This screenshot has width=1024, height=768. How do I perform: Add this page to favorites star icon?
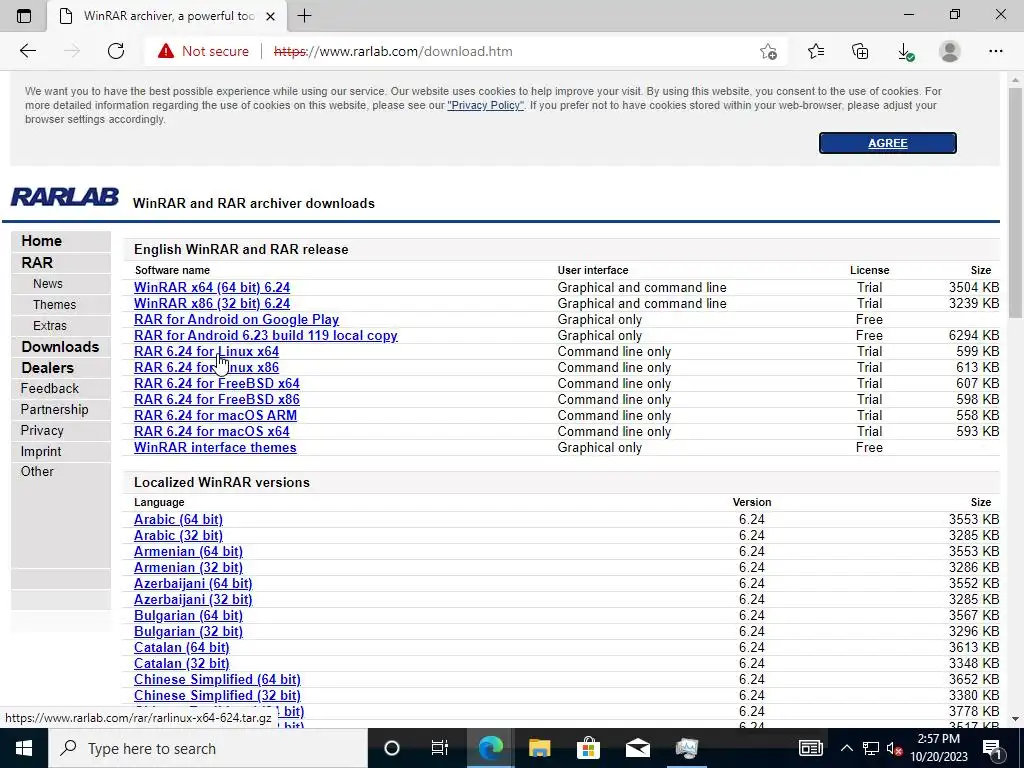tap(769, 51)
